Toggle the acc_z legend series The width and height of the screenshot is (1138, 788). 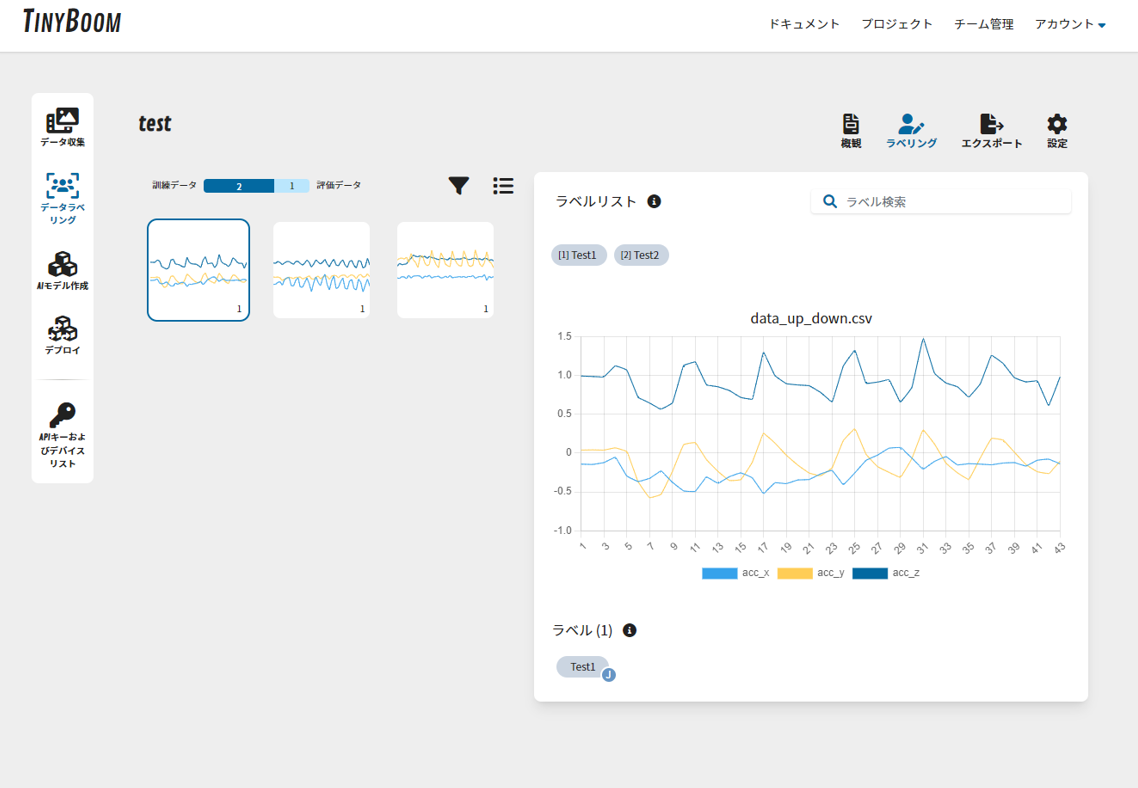coord(886,573)
